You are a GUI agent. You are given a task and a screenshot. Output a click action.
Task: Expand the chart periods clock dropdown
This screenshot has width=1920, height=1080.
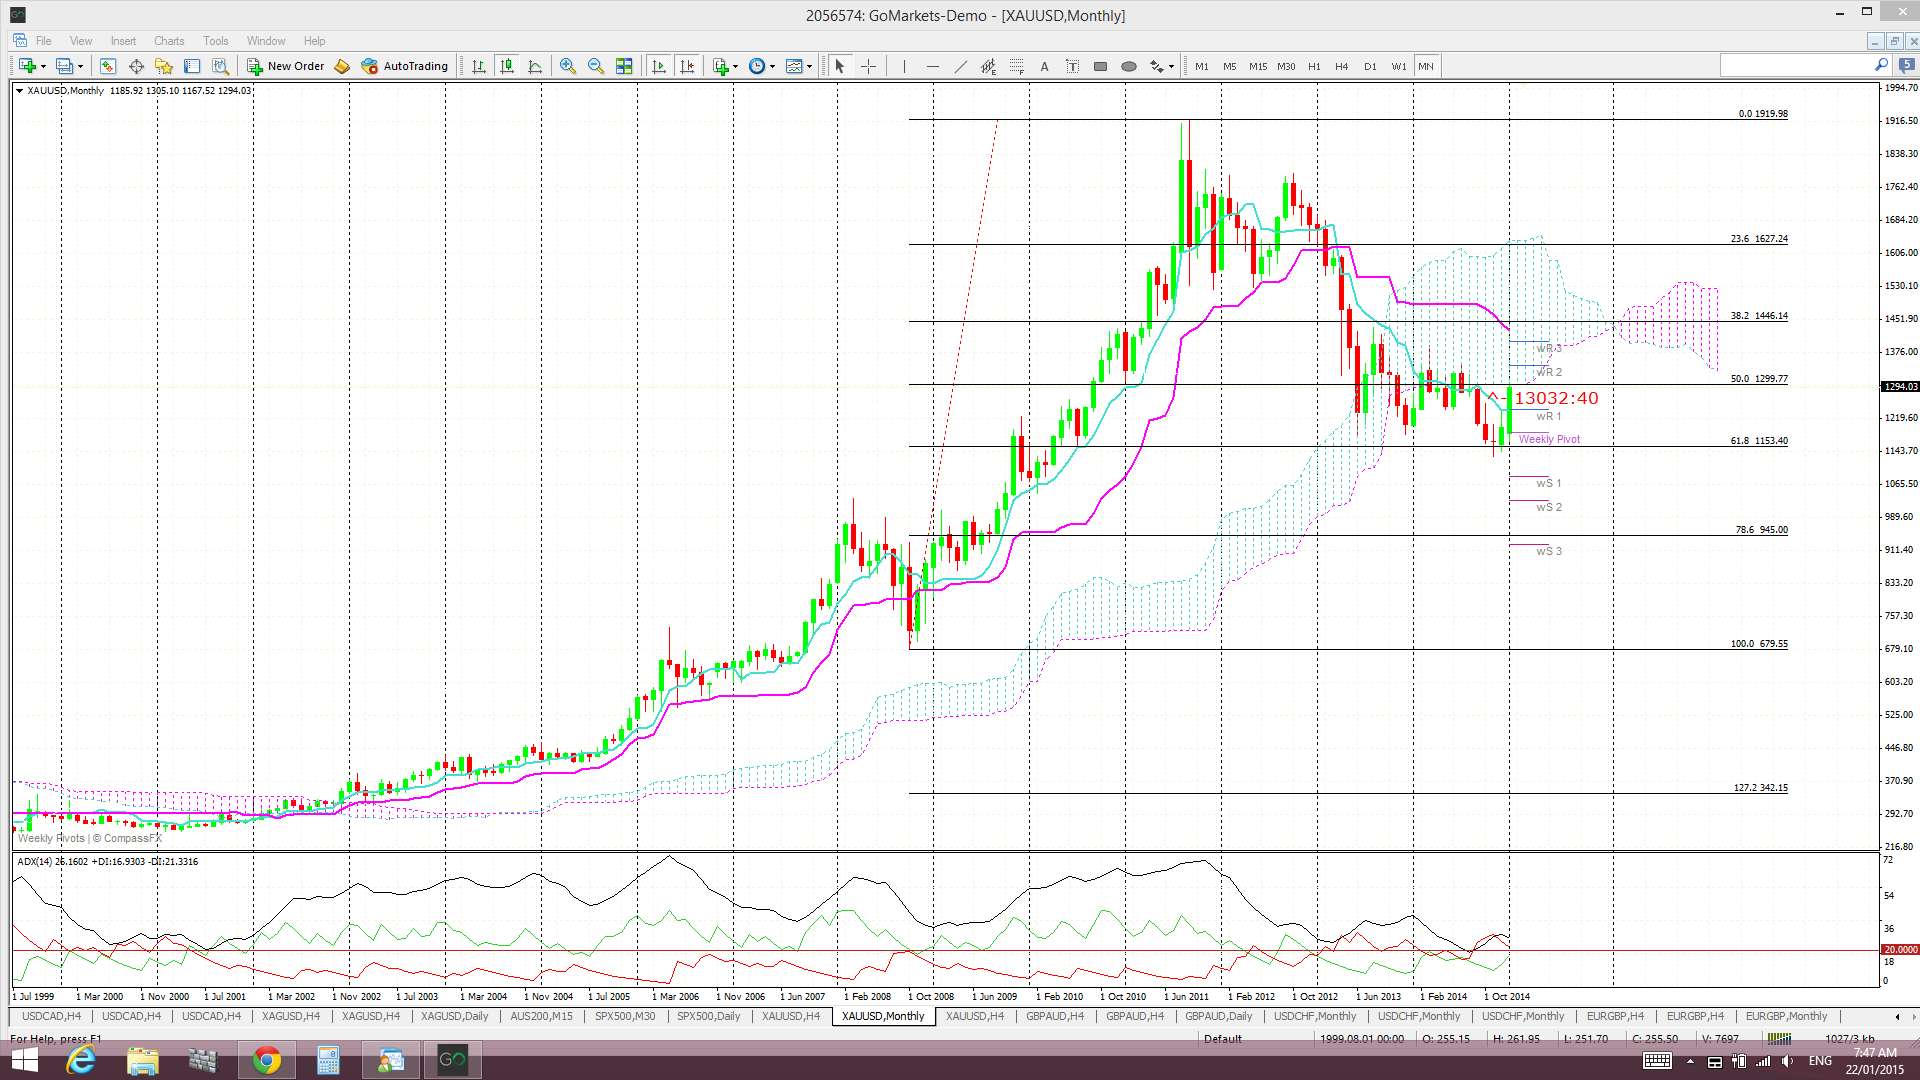click(772, 67)
